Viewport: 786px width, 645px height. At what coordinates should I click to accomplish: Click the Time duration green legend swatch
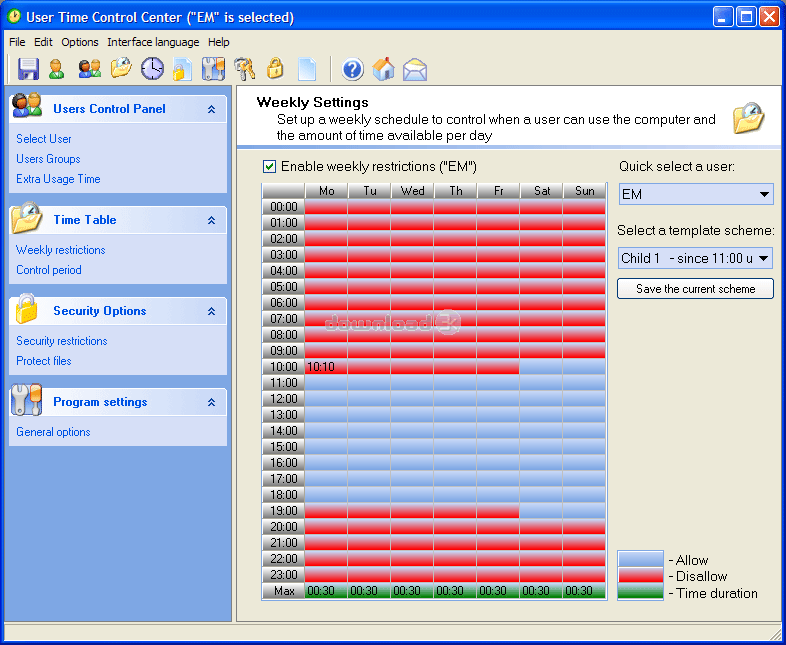coord(641,591)
